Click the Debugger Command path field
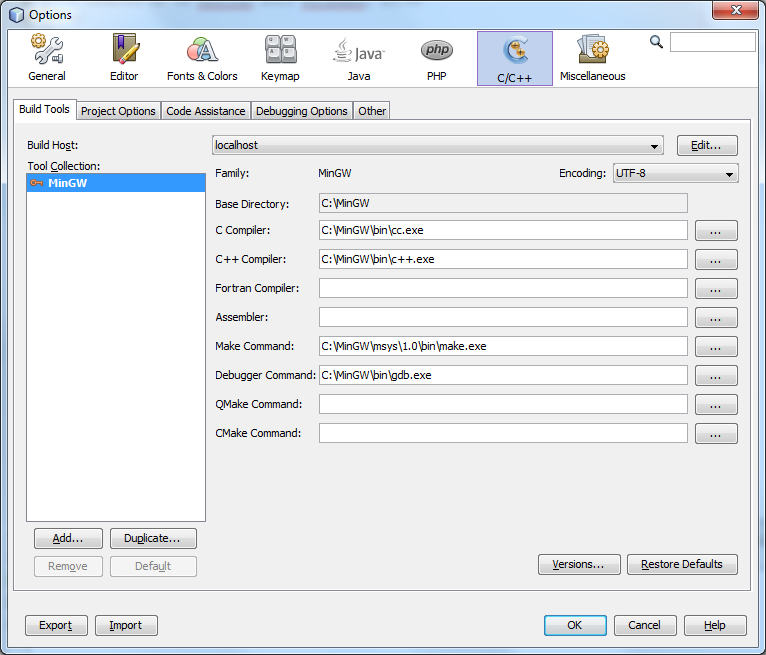The height and width of the screenshot is (655, 766). [x=503, y=375]
